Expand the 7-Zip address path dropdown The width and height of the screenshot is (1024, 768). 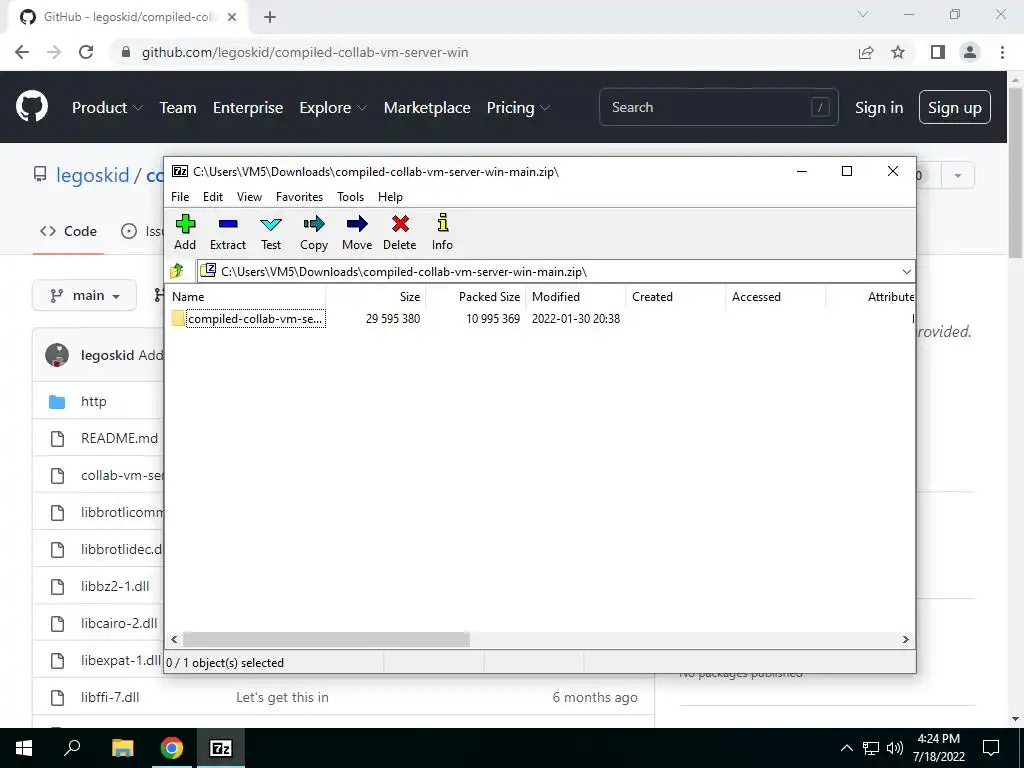906,272
